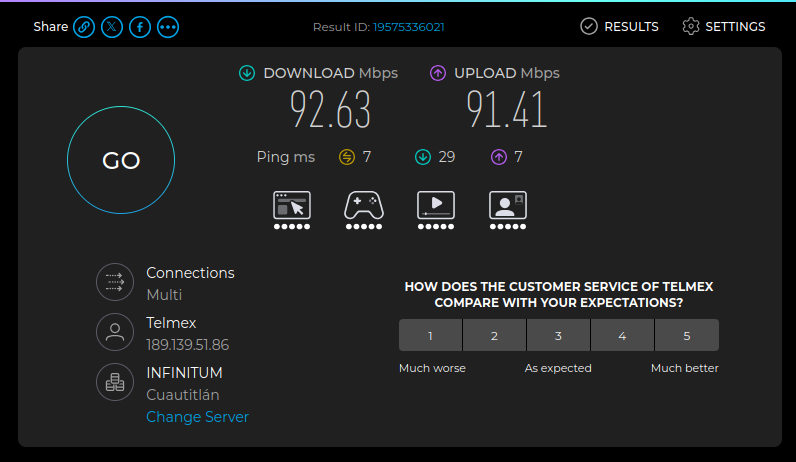The width and height of the screenshot is (796, 462).
Task: Share result on X (Twitter)
Action: [x=112, y=27]
